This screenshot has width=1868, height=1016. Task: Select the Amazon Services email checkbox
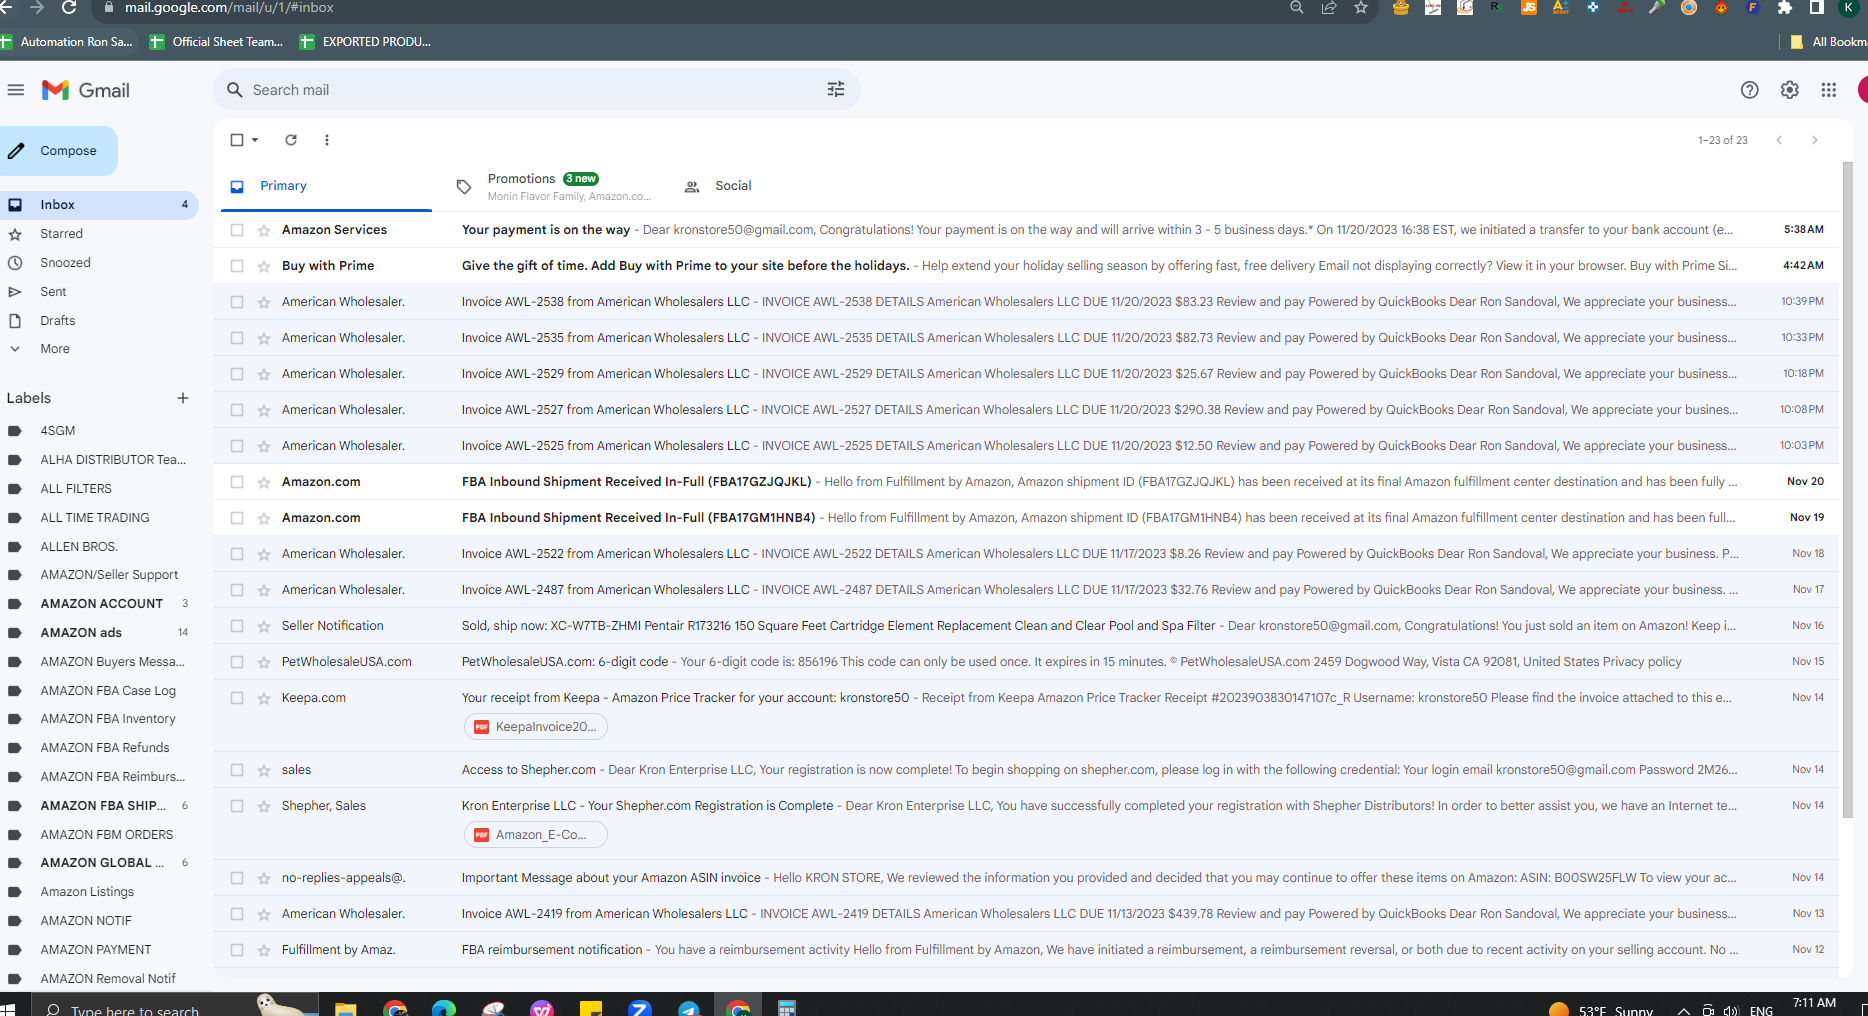tap(237, 230)
